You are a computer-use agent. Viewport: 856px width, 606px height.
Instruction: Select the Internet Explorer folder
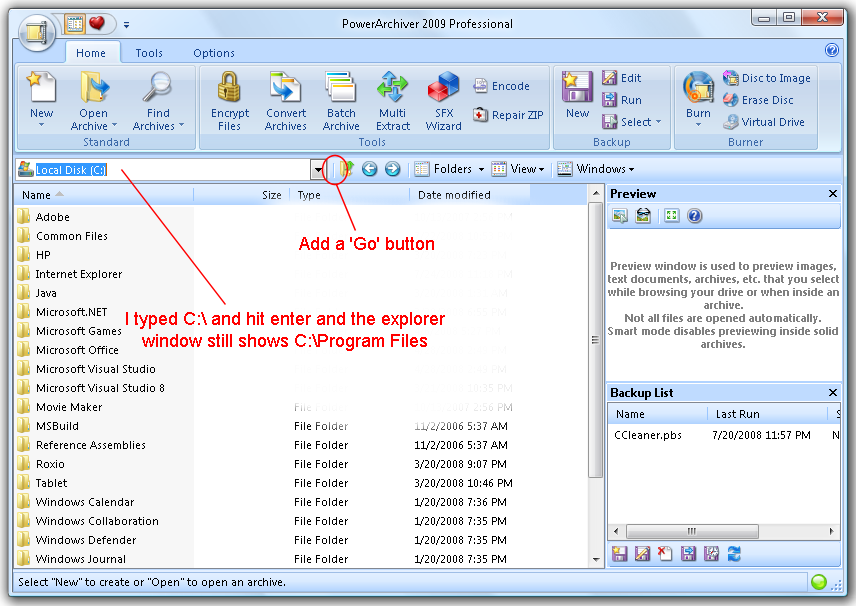pos(79,274)
